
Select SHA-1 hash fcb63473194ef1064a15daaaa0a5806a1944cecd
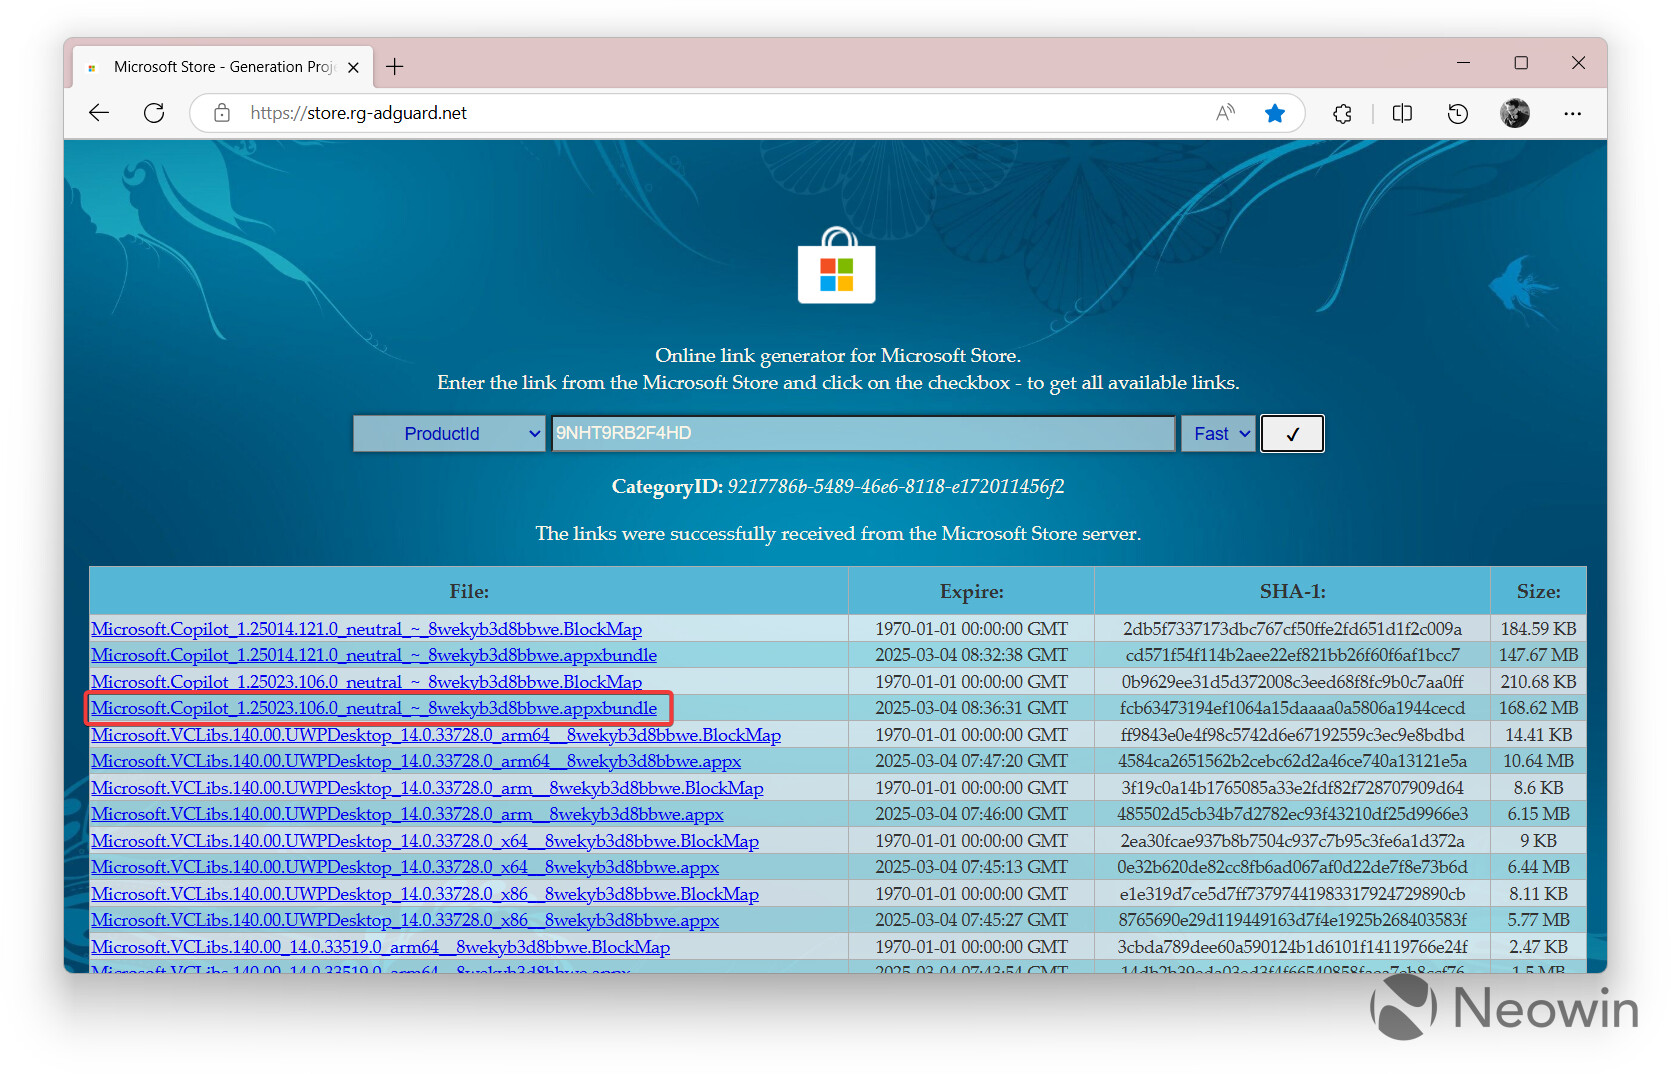pyautogui.click(x=1292, y=708)
